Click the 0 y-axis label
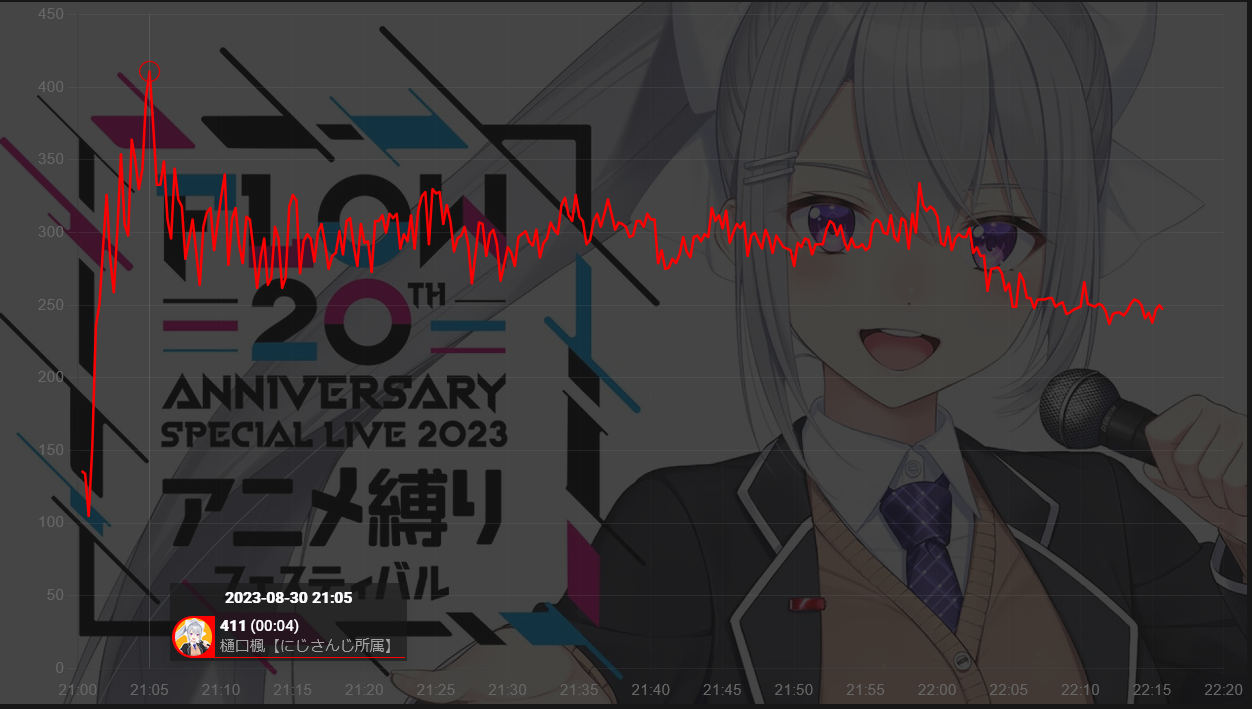 point(61,667)
